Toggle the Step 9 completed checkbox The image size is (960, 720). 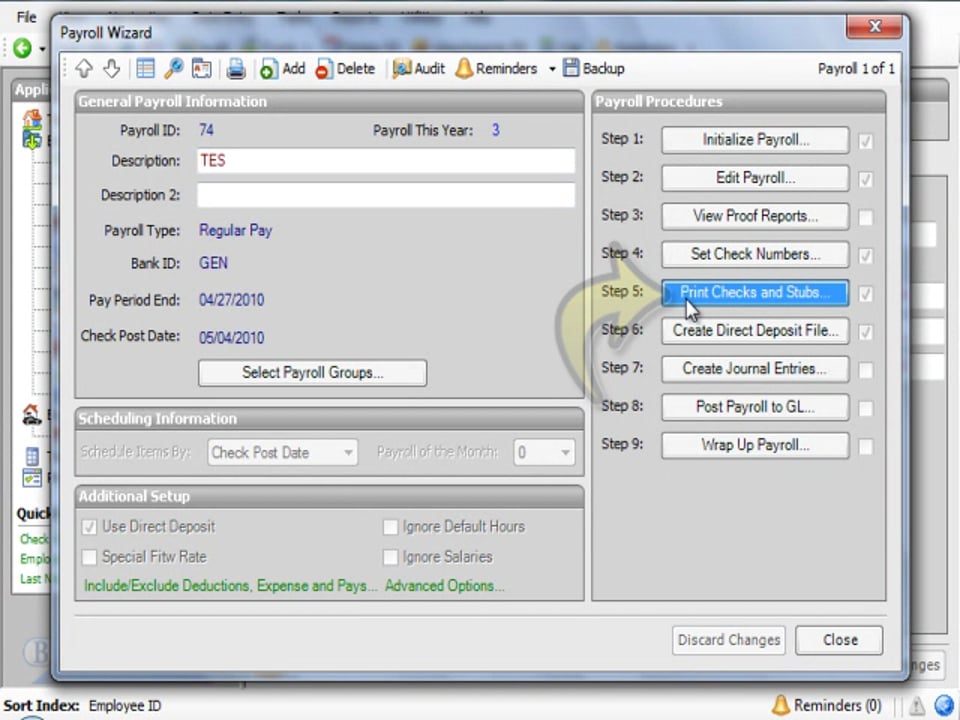[866, 446]
